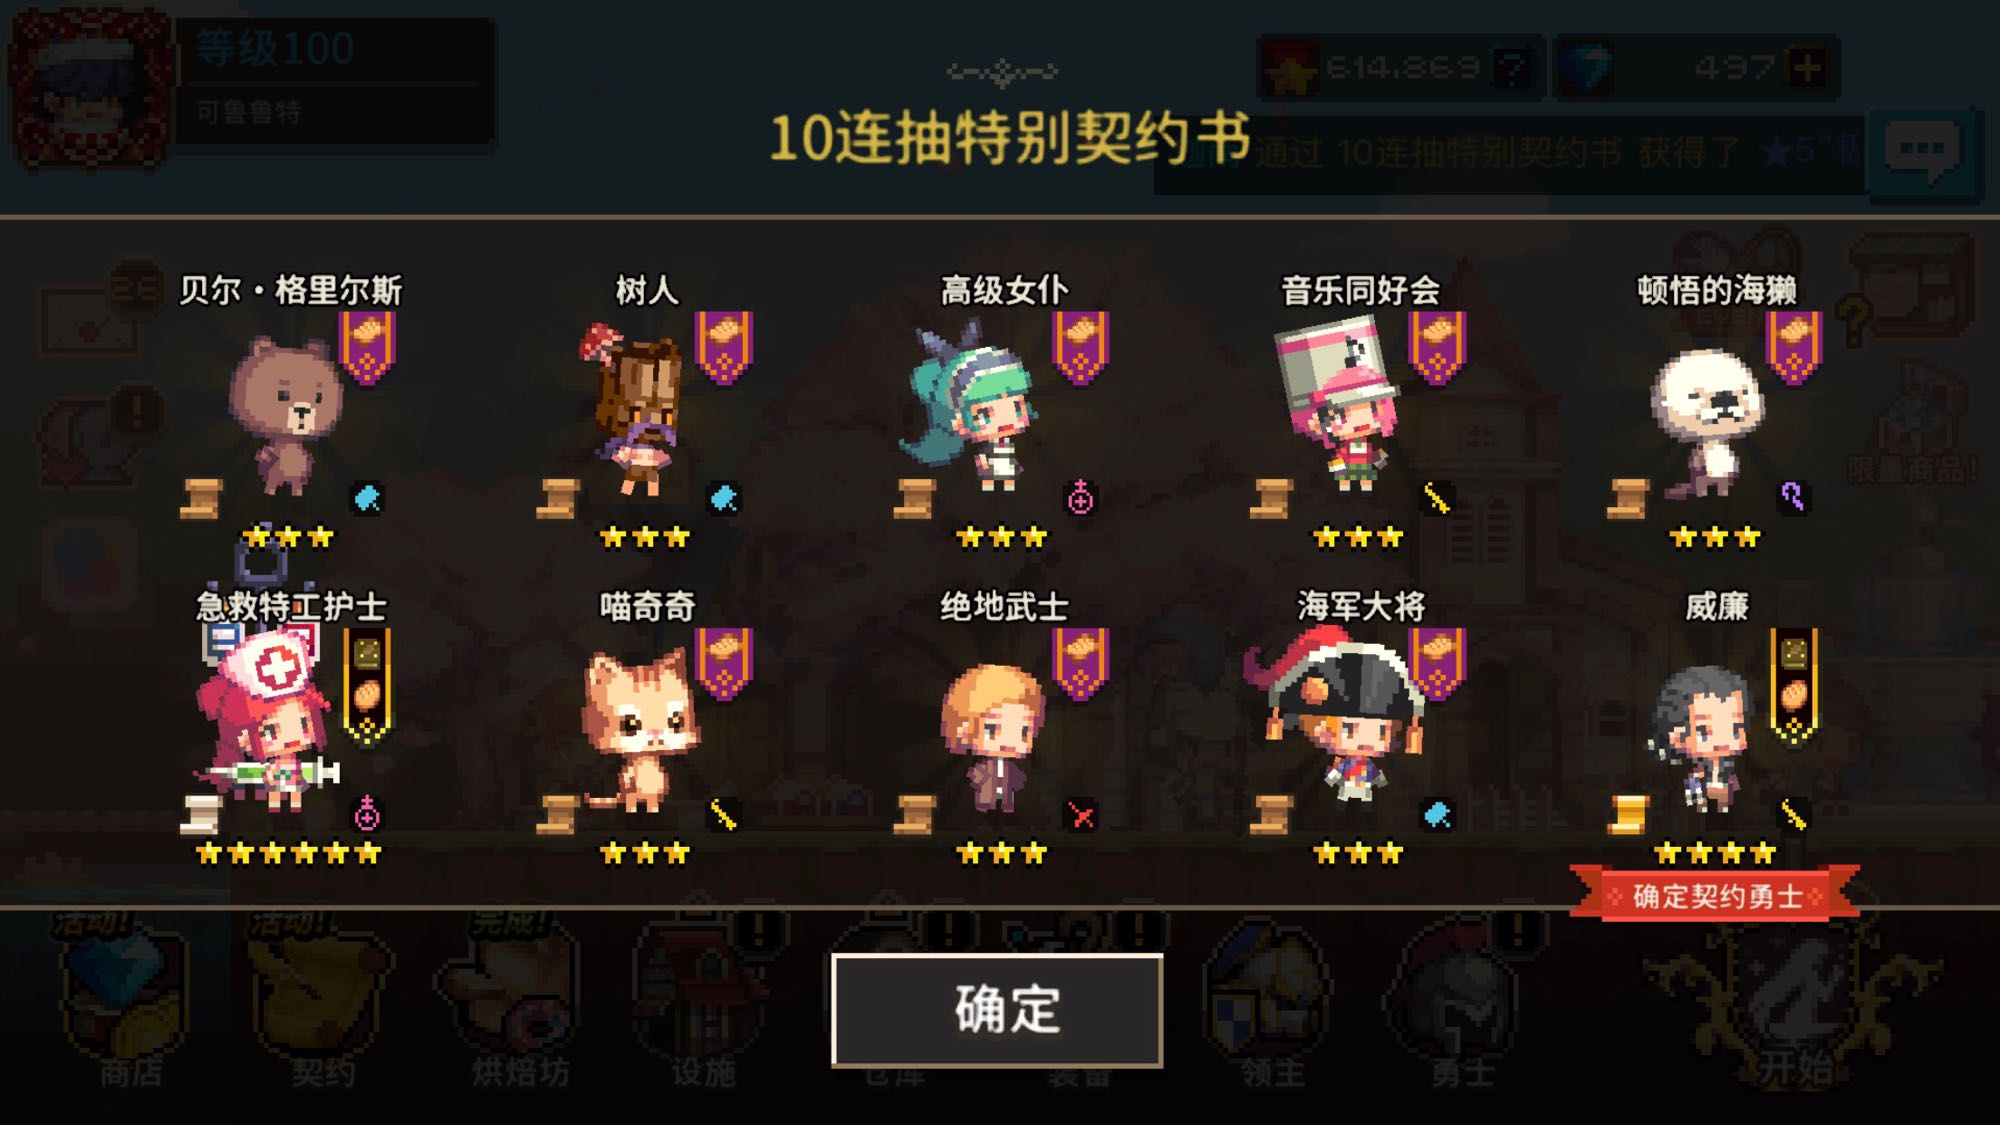Click the red 确定契约勇士 ribbon
Viewport: 2000px width, 1125px height.
tap(1716, 895)
